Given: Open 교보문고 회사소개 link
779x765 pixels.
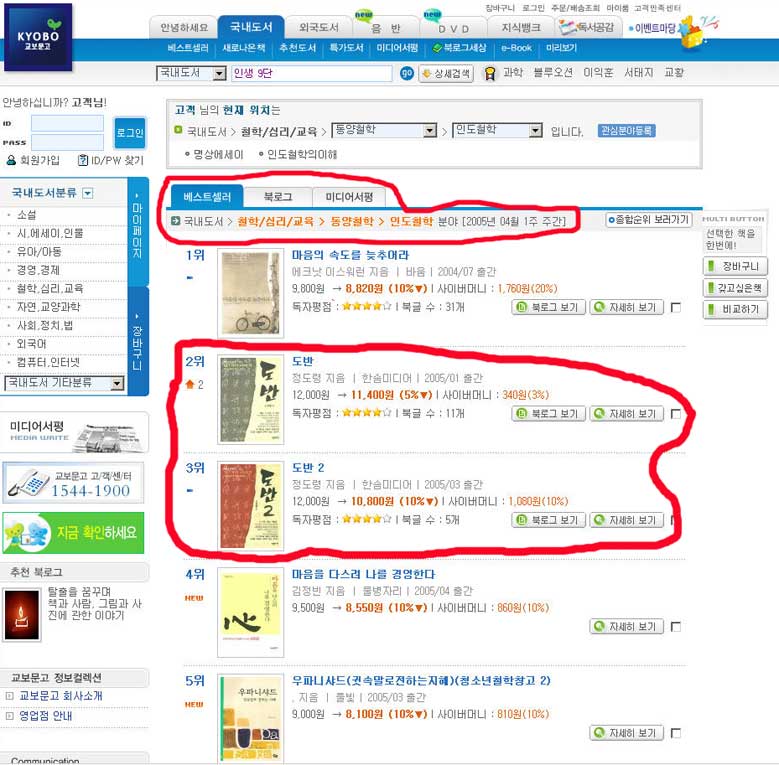Looking at the screenshot, I should [61, 696].
